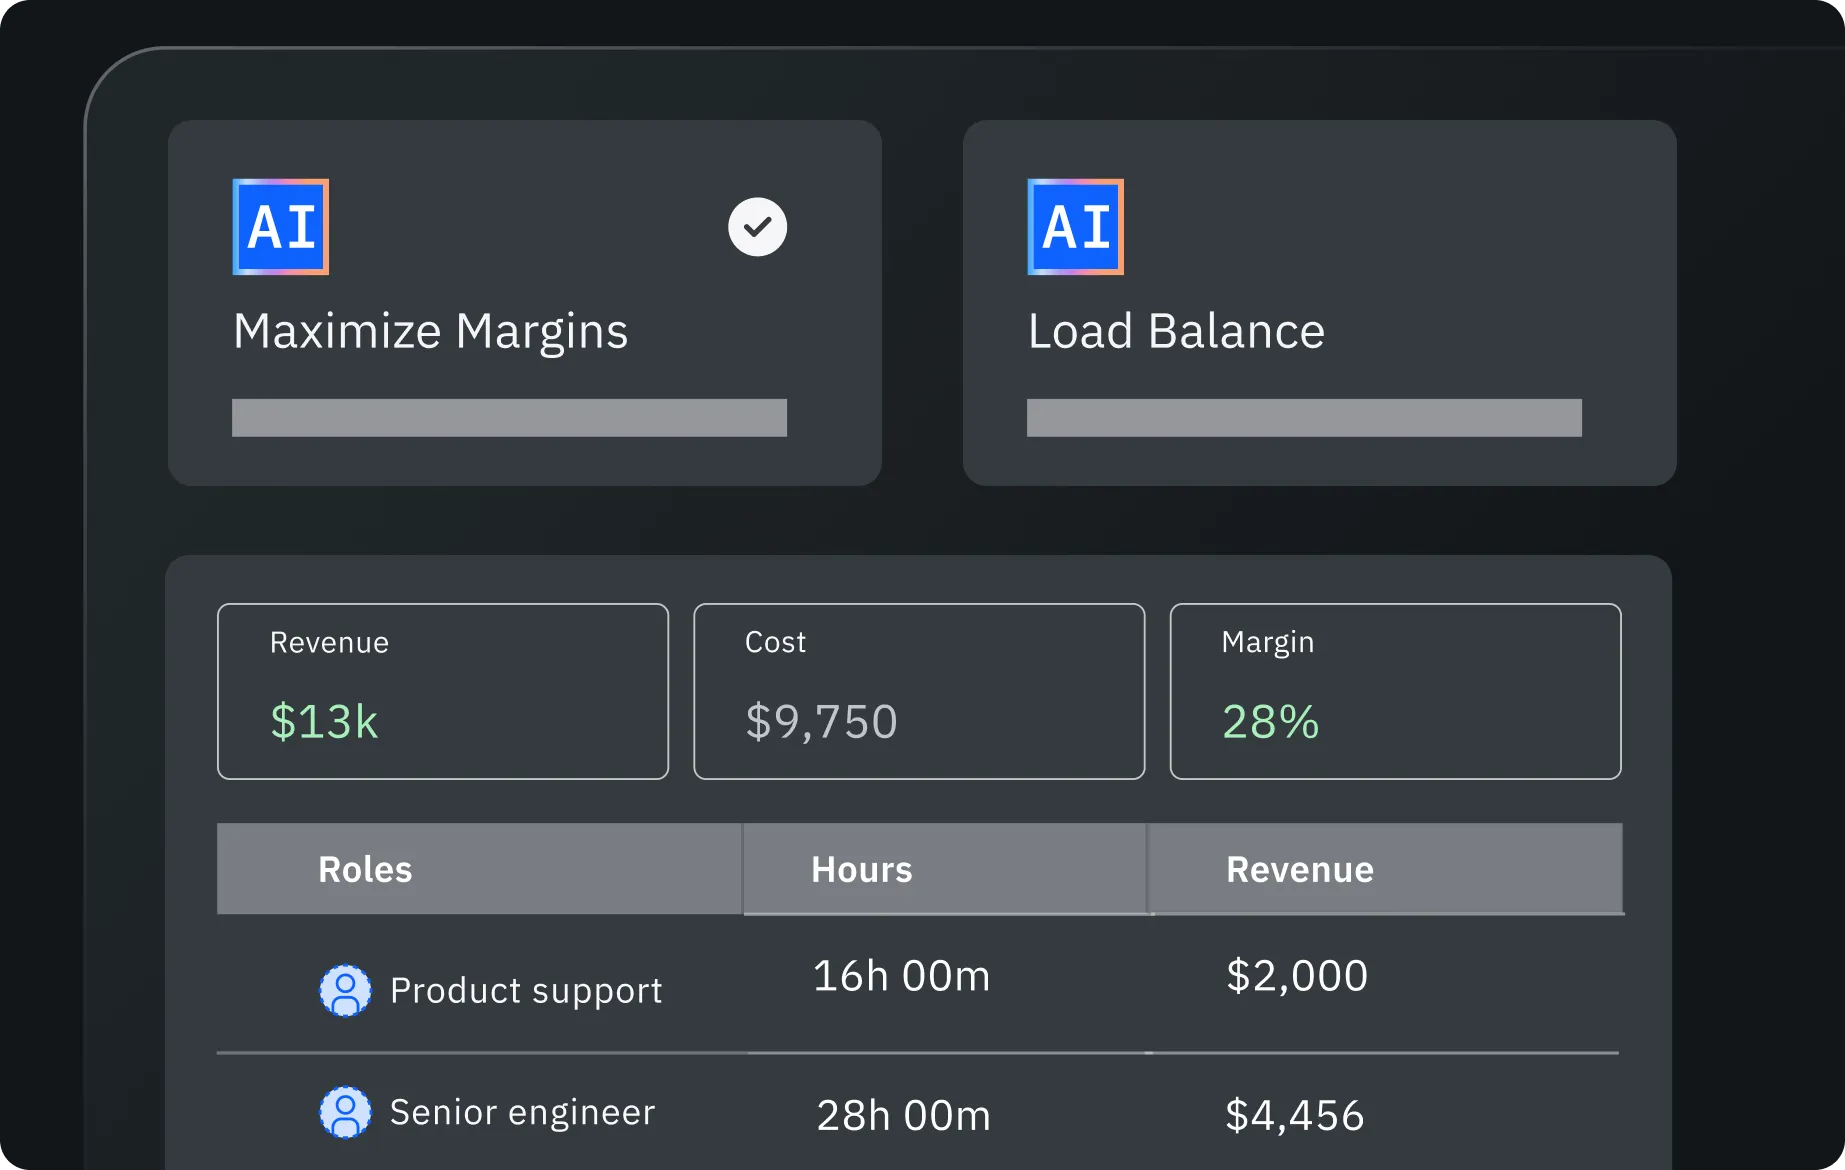Click the 16h 00m hours cell
Viewport: 1845px width, 1170px height.
click(x=901, y=976)
